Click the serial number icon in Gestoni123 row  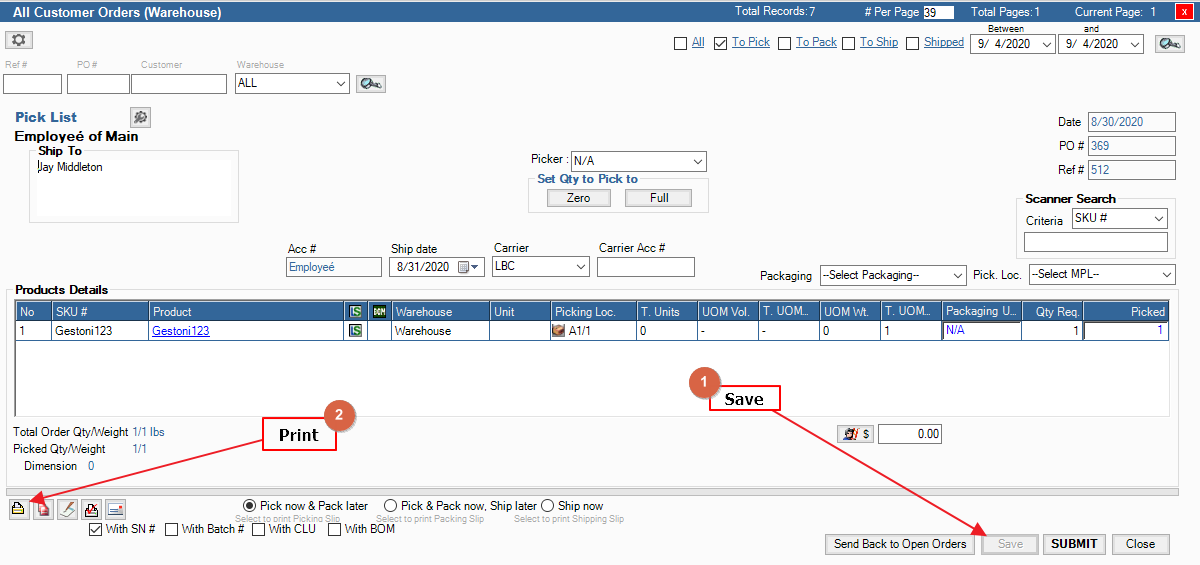355,331
